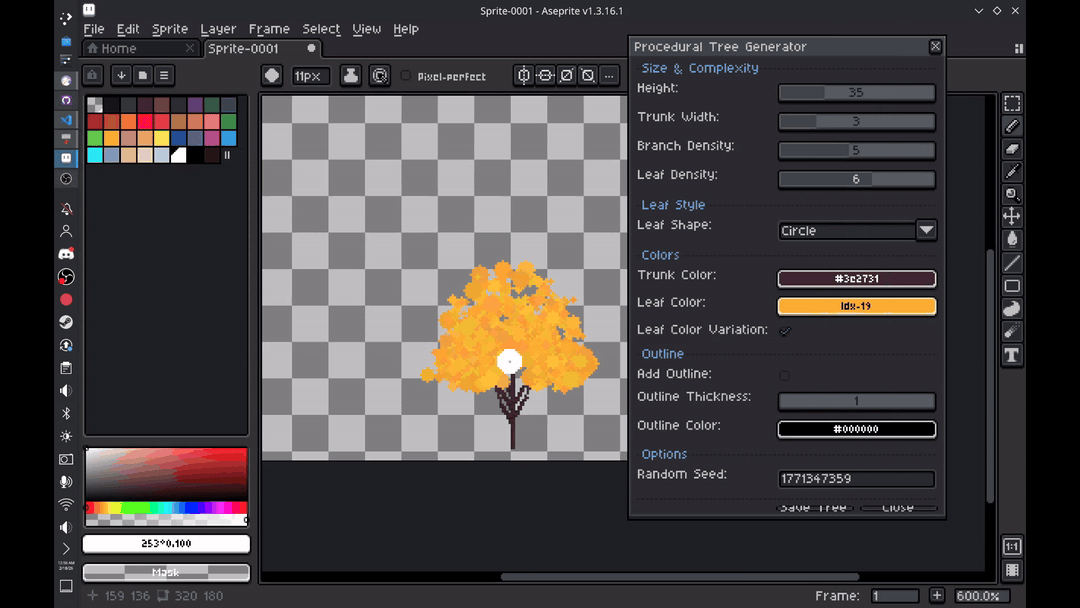Viewport: 1080px width, 608px height.
Task: Uncheck Leaf Color Variation
Action: [x=785, y=331]
